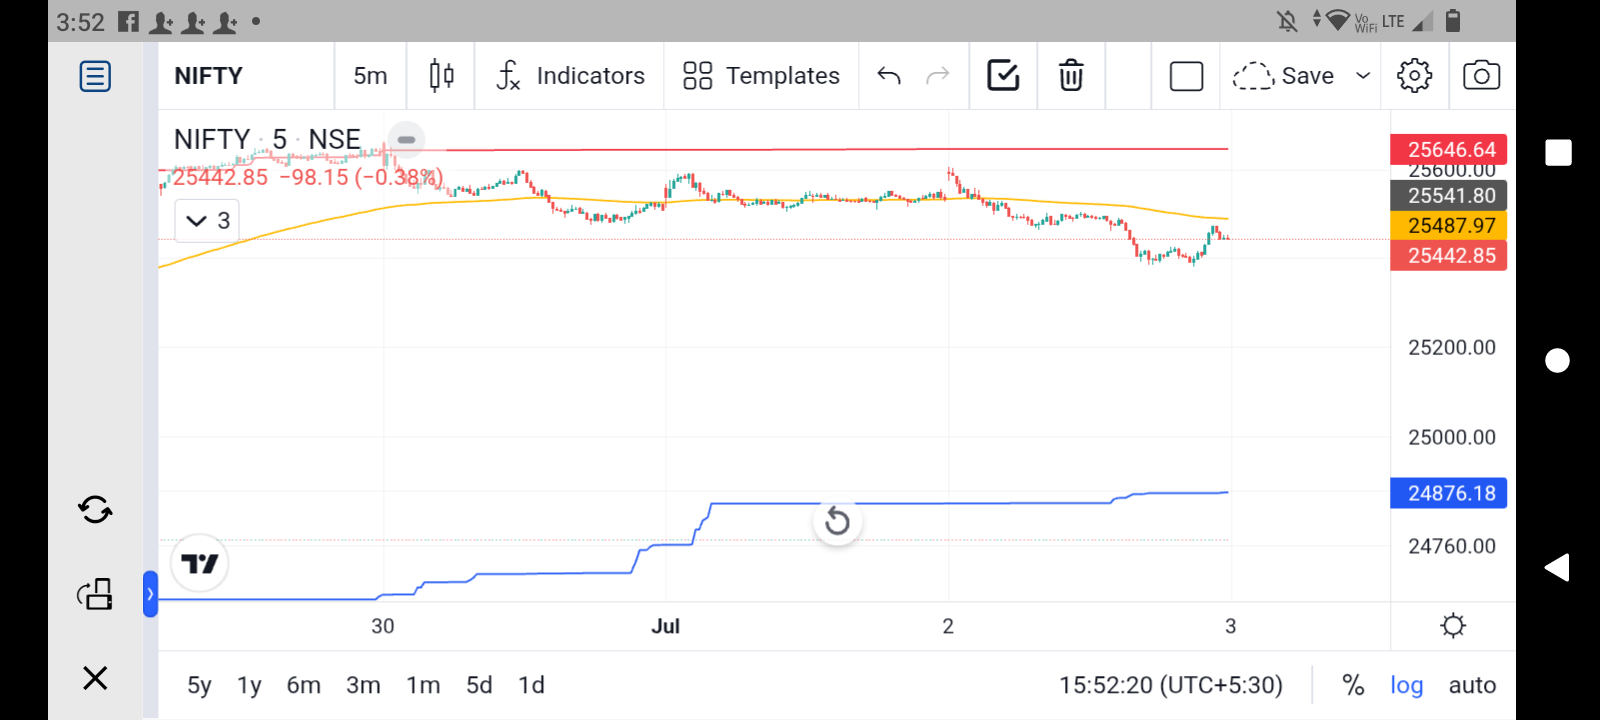Open the Indicators dialog
The image size is (1600, 720).
[x=570, y=76]
